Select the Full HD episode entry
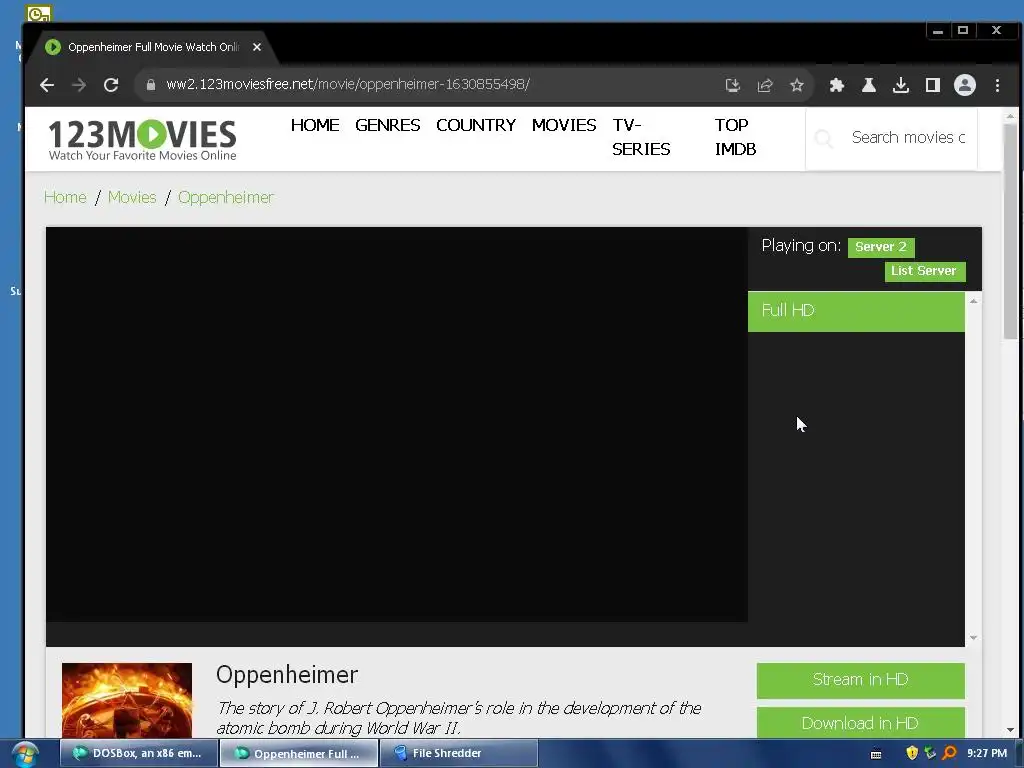 coord(856,311)
